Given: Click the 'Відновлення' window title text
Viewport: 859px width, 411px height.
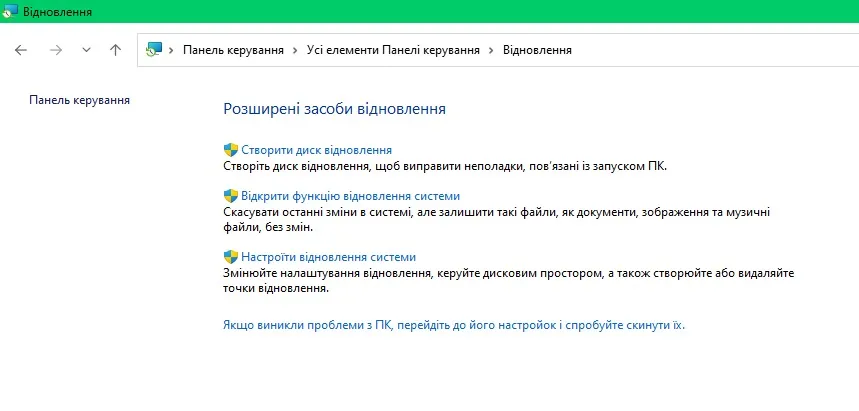Looking at the screenshot, I should click(58, 12).
